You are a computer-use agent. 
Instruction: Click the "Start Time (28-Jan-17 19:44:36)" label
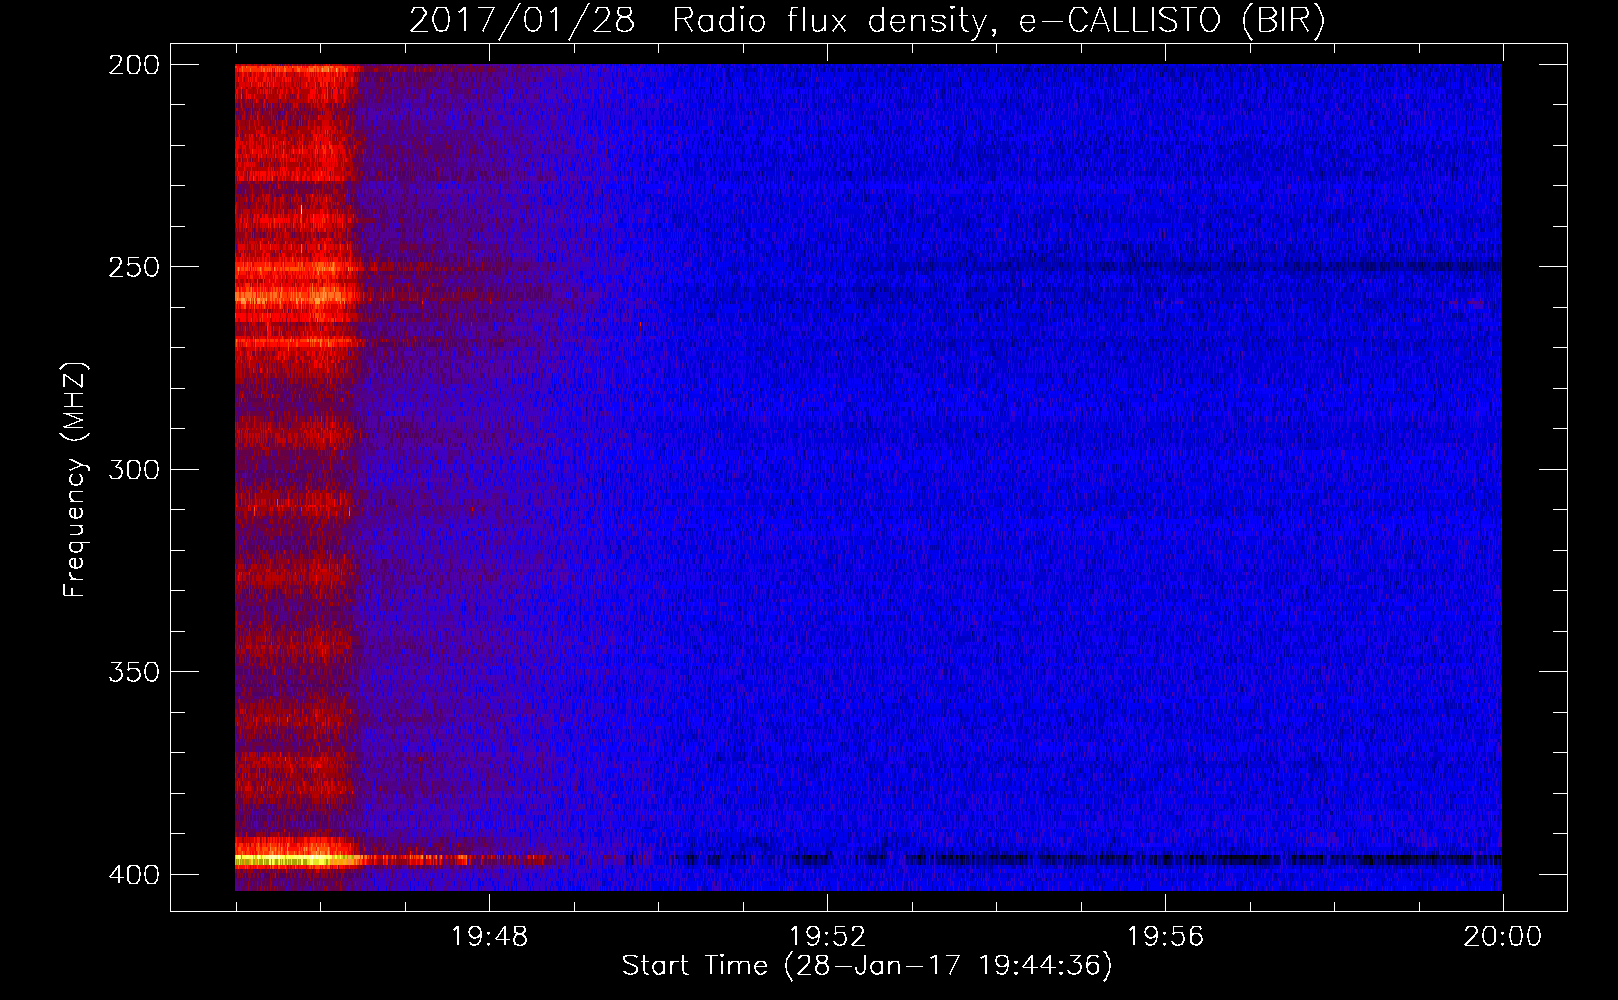(867, 966)
